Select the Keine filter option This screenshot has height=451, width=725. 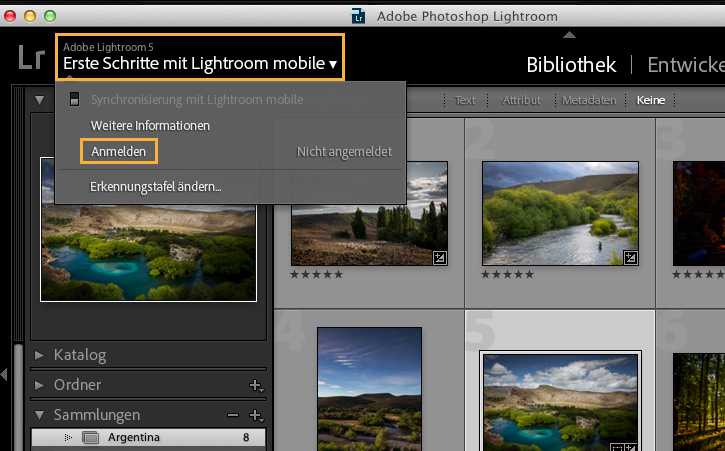click(x=651, y=100)
